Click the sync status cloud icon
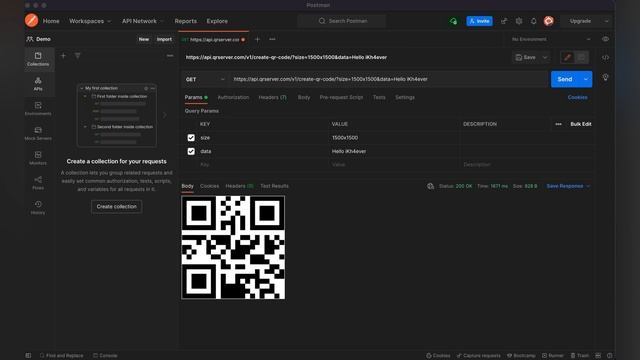The image size is (640, 360). click(453, 21)
